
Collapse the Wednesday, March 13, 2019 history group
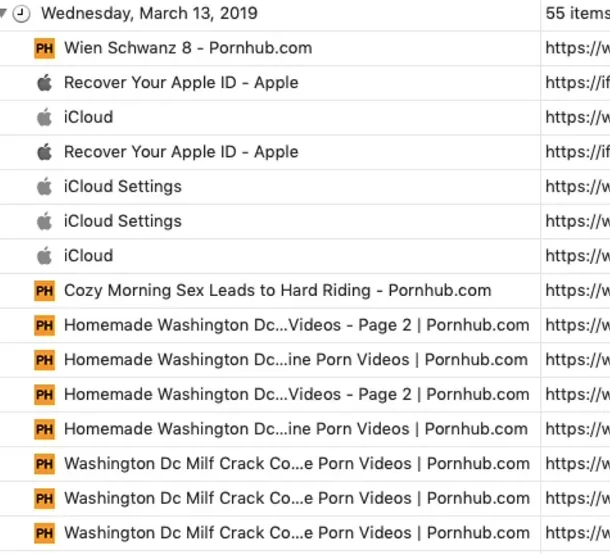click(x=3, y=14)
